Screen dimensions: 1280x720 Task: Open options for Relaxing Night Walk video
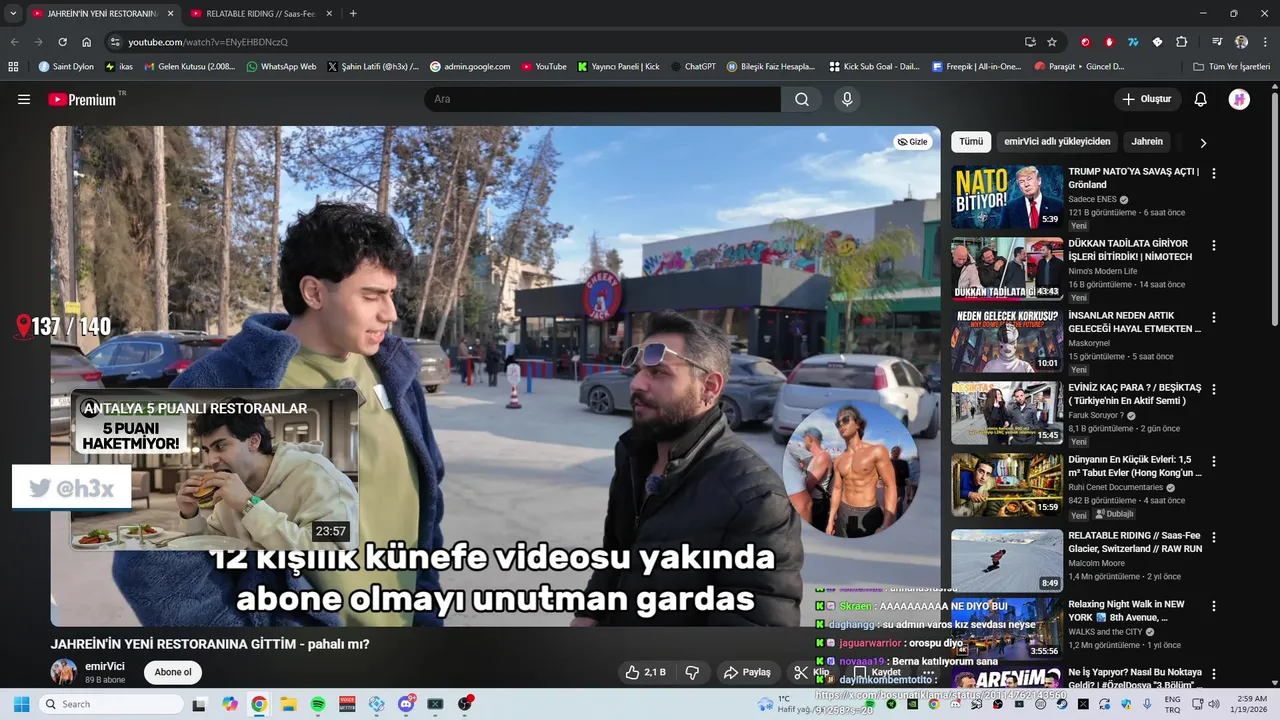coord(1214,606)
